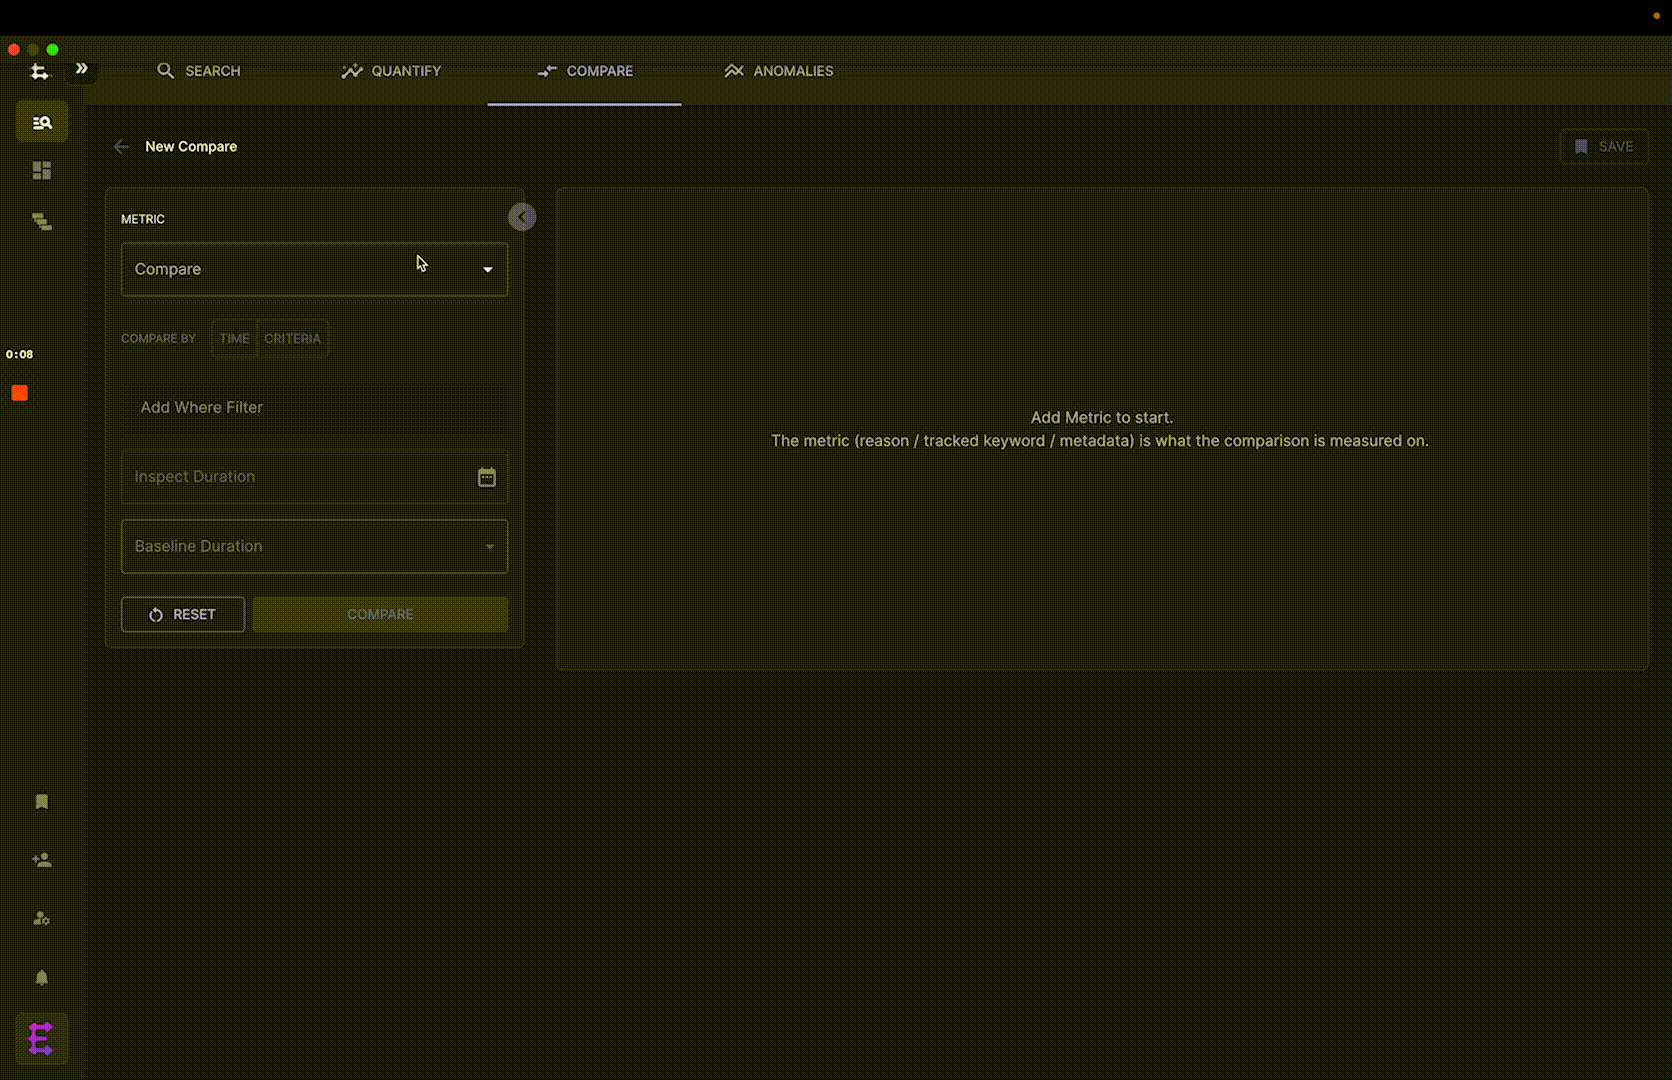Expand the sidebar with double-chevron icon
1672x1080 pixels.
tap(82, 69)
